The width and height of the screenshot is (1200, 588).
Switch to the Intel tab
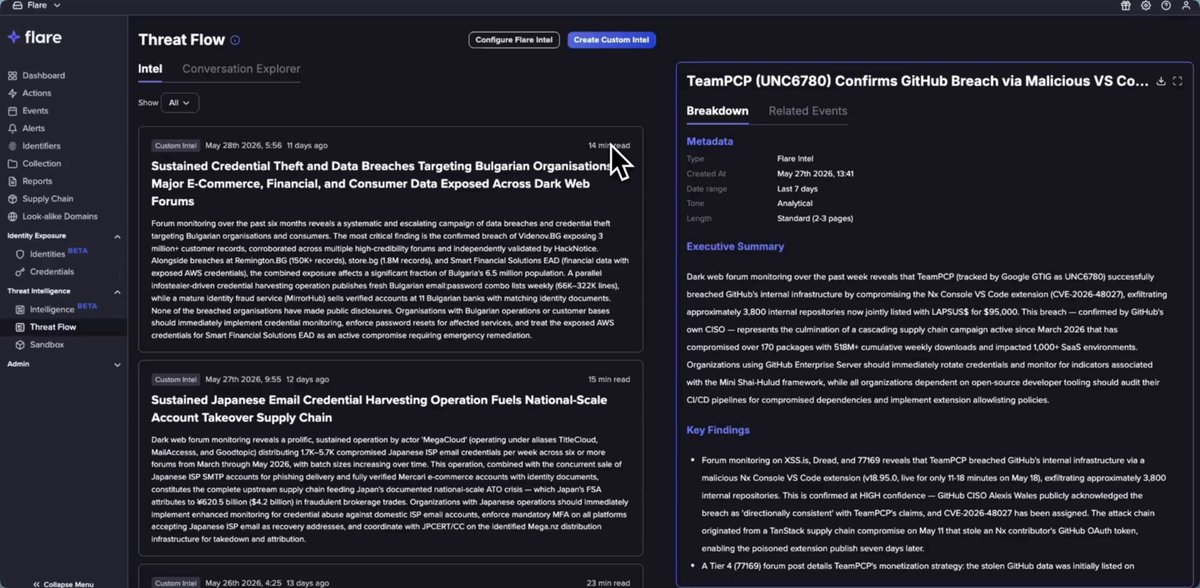(150, 69)
